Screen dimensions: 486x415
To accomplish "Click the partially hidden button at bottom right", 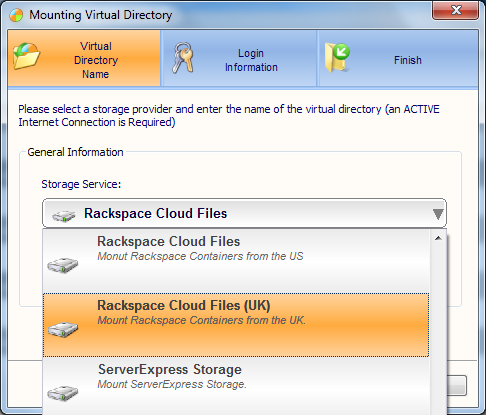I will point(457,386).
